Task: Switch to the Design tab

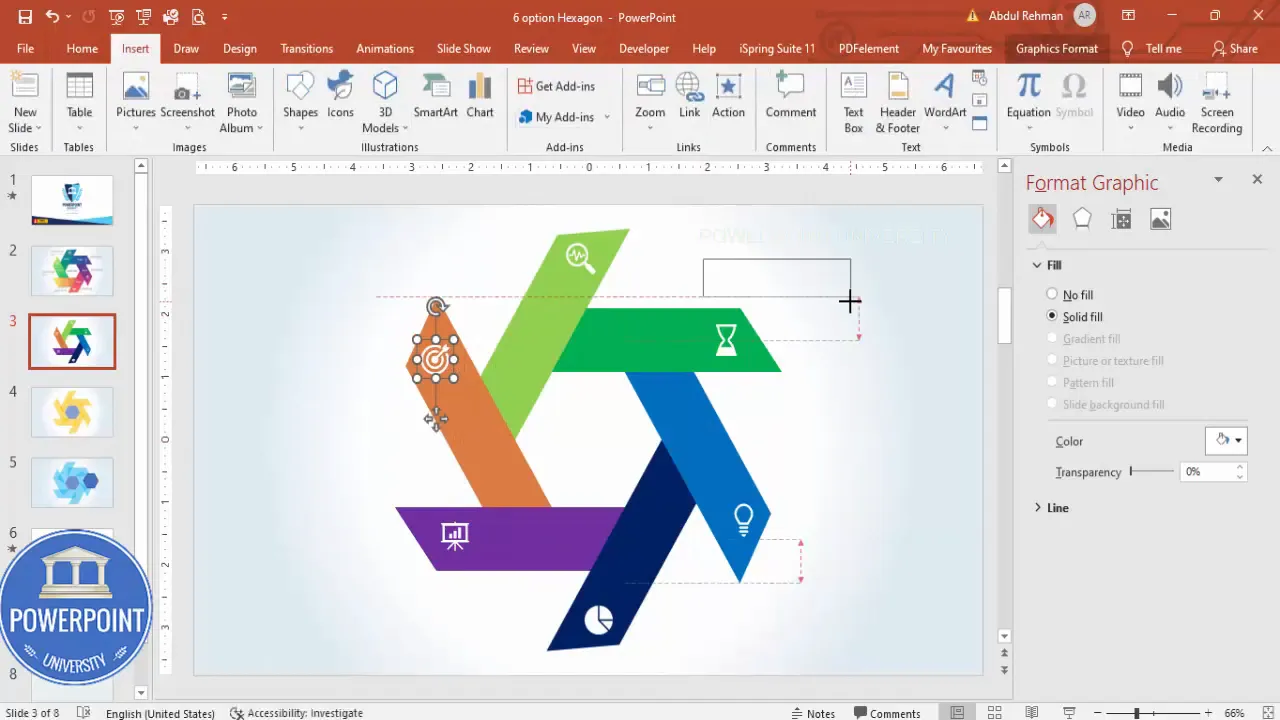Action: [239, 48]
